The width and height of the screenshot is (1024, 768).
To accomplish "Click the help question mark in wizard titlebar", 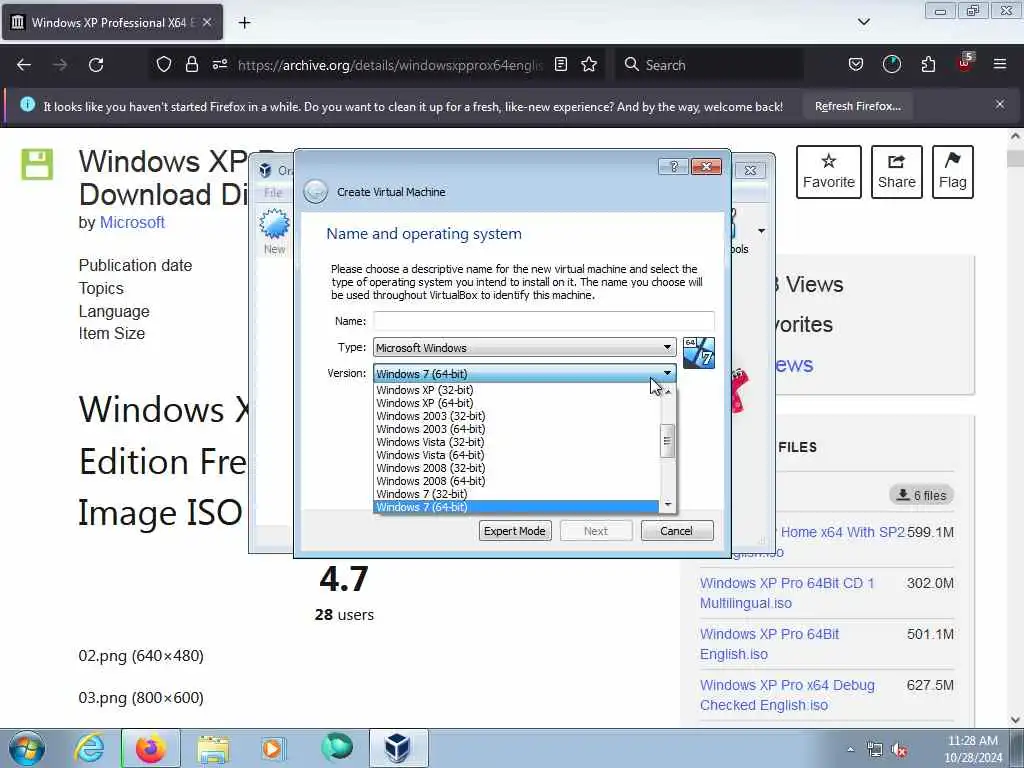I will point(673,167).
